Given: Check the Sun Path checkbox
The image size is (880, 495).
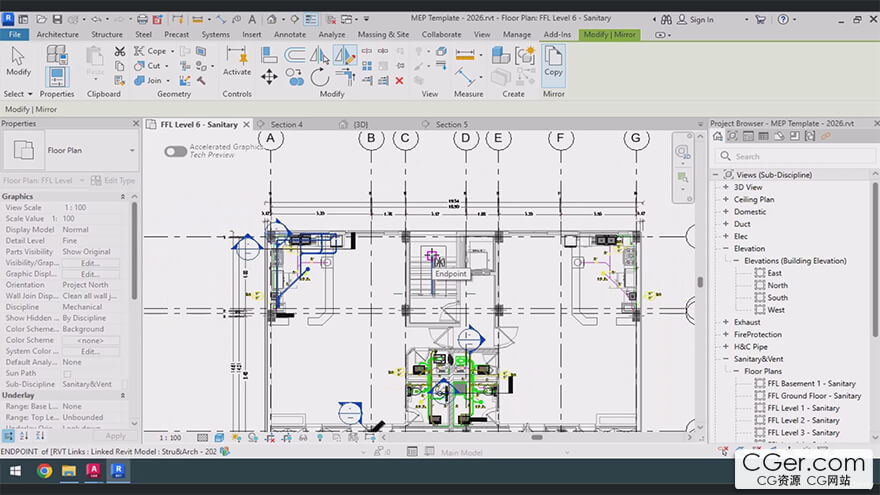Looking at the screenshot, I should [69, 373].
